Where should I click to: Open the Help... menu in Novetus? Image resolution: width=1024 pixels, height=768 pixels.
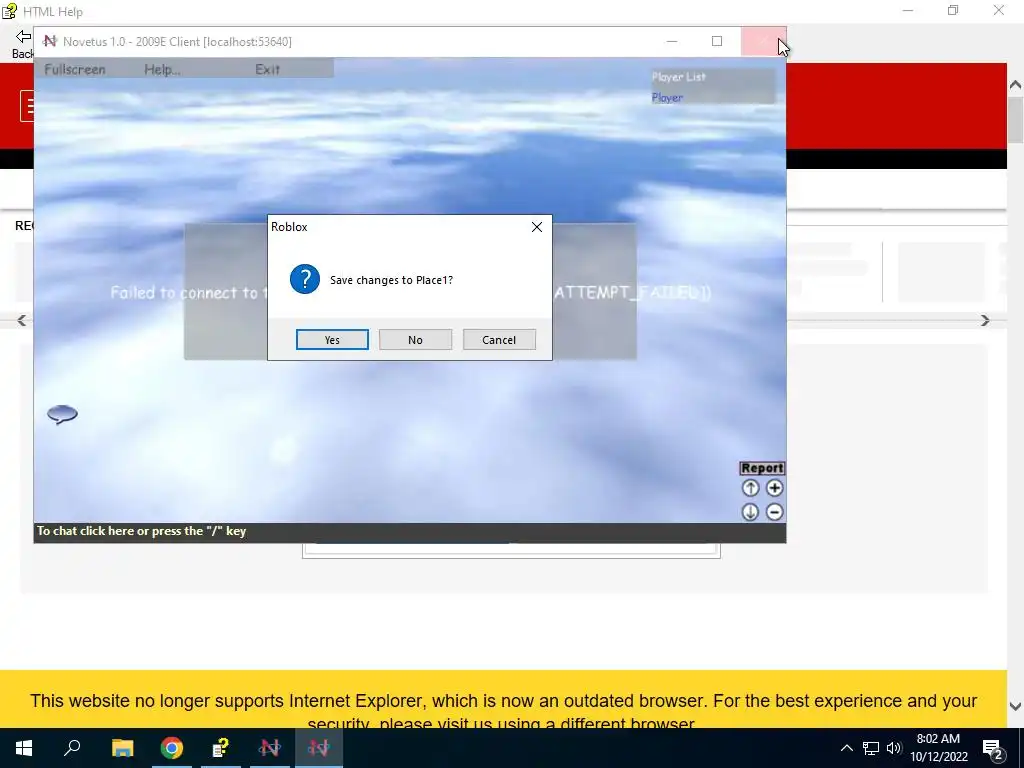coord(162,69)
